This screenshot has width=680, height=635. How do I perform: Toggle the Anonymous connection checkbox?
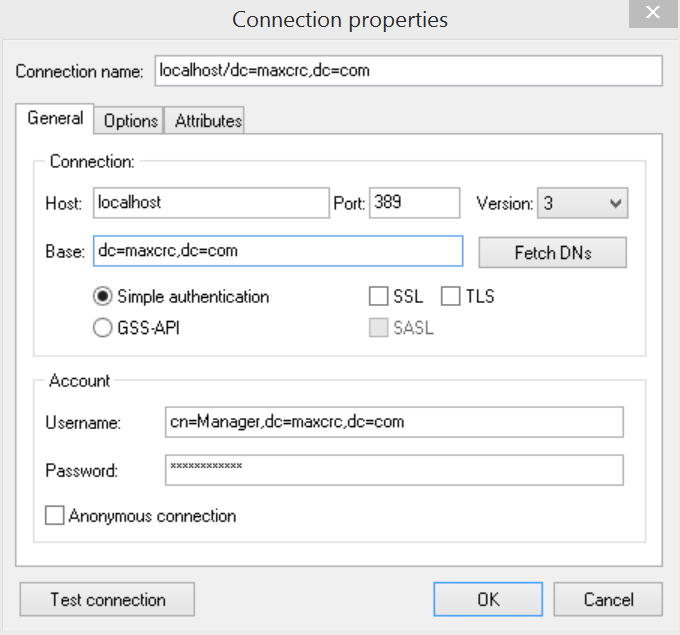[x=55, y=516]
